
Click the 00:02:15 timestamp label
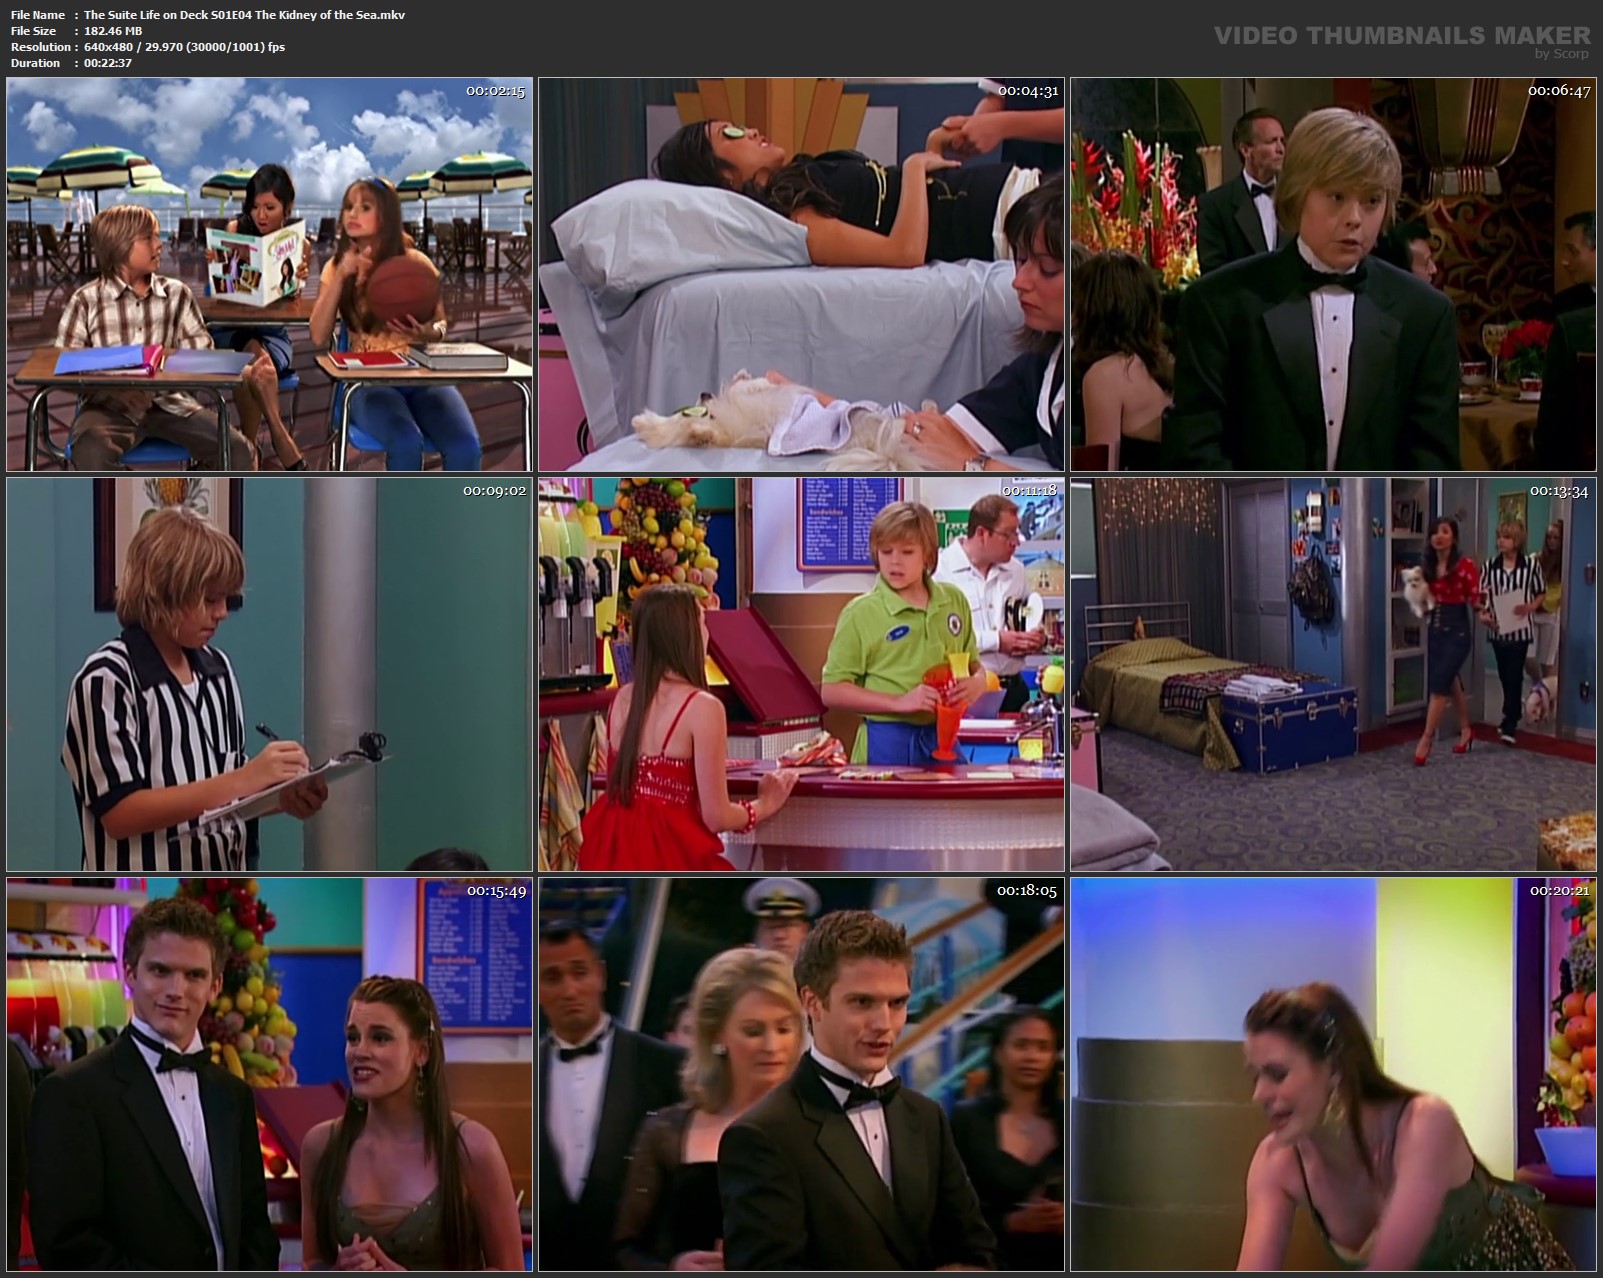pos(495,91)
